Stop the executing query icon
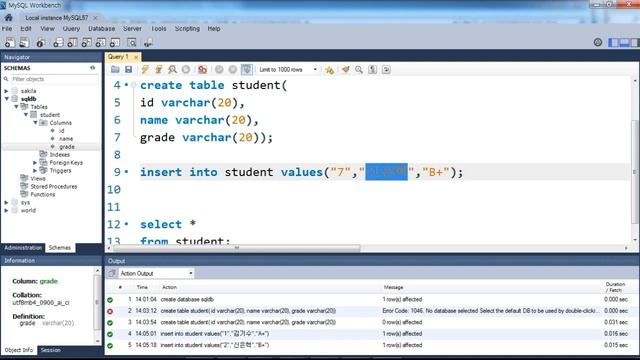This screenshot has width=640, height=360. [x=186, y=69]
